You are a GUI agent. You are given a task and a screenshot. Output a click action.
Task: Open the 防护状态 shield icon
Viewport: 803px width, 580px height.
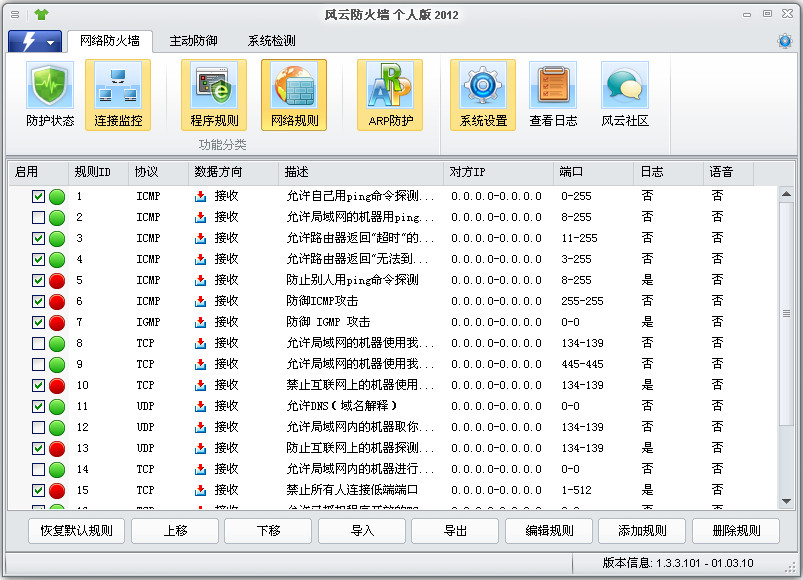coord(50,95)
